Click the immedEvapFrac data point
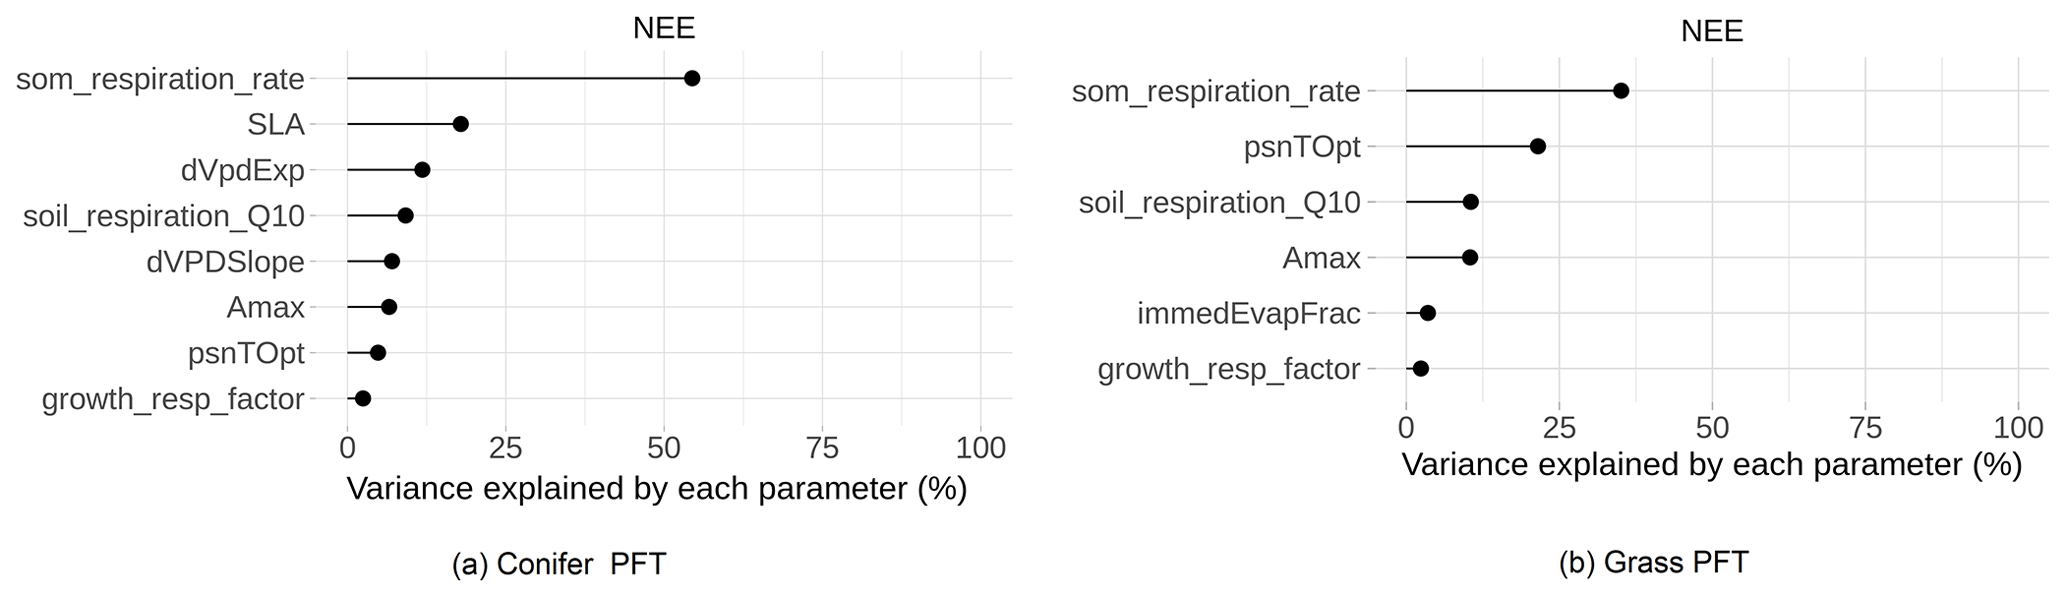This screenshot has height=598, width=2067. coord(1427,313)
